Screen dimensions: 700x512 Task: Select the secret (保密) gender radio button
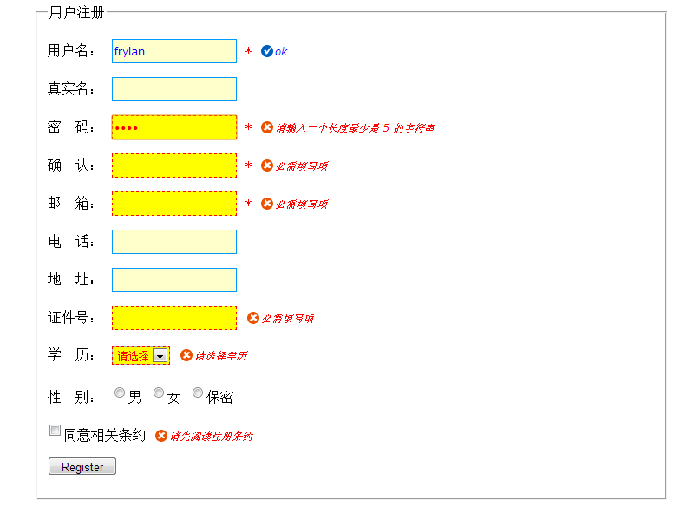coord(198,392)
